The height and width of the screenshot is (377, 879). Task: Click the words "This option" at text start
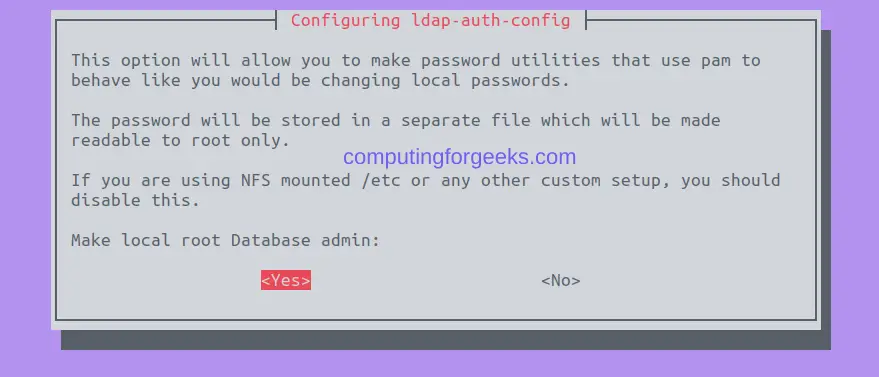[126, 60]
